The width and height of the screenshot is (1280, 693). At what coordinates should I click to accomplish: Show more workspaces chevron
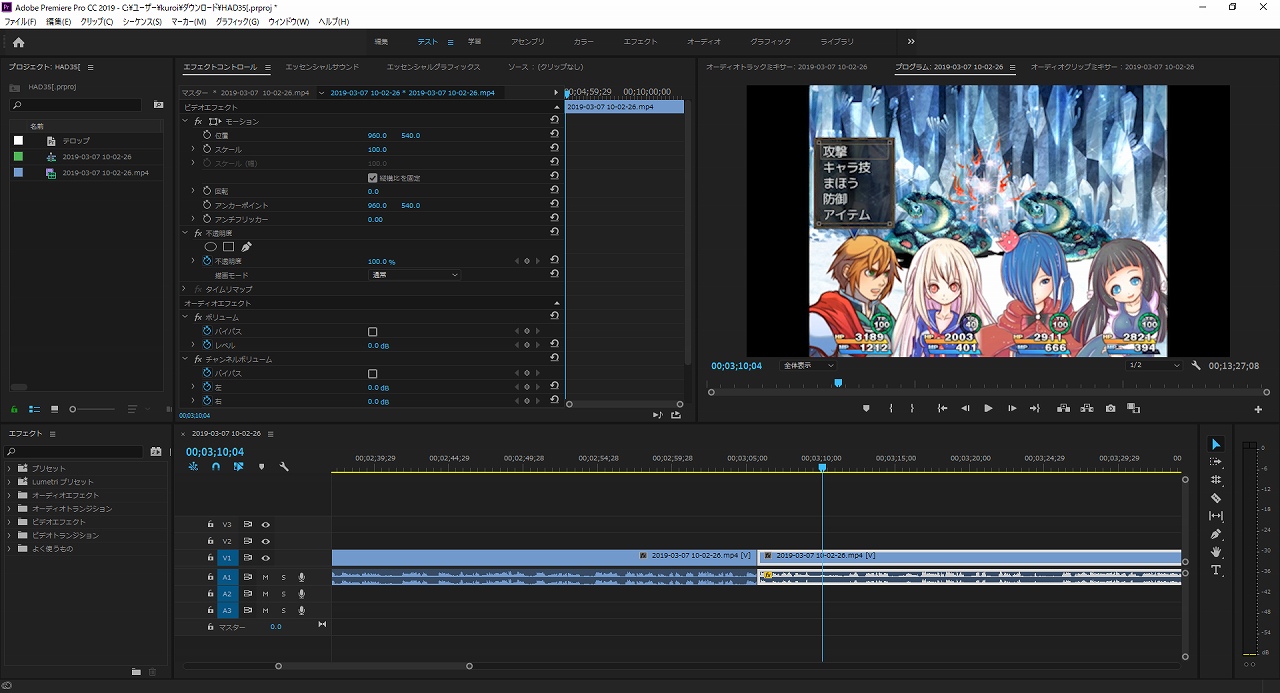(x=911, y=42)
